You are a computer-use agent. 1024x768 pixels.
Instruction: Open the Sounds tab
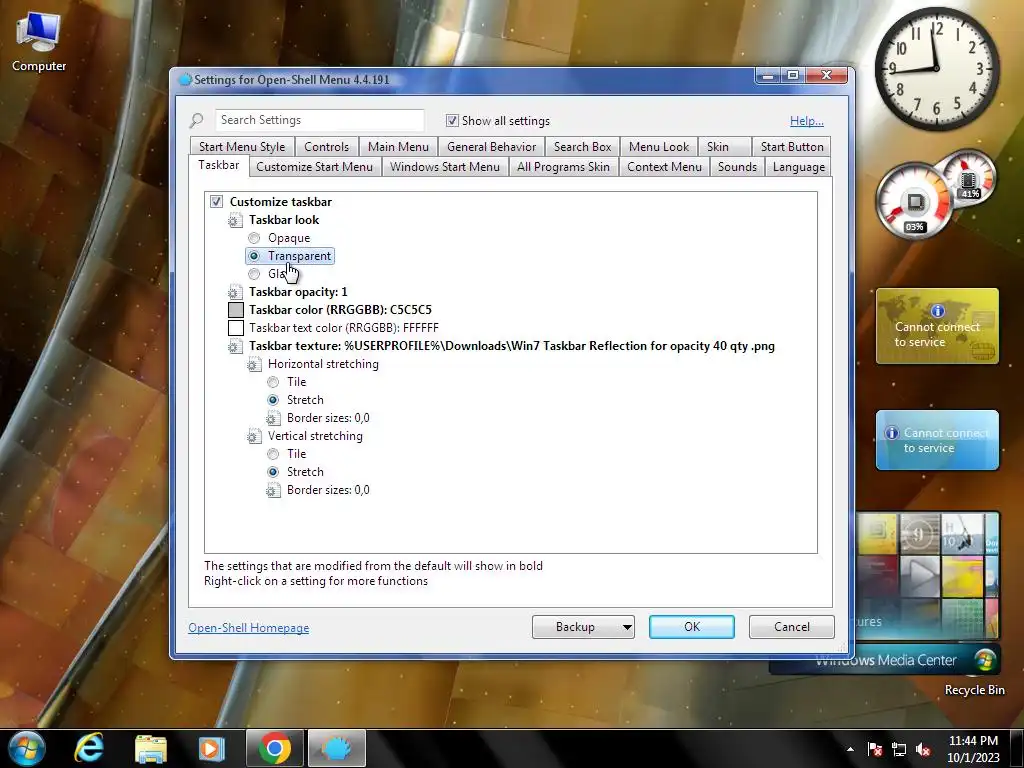737,167
